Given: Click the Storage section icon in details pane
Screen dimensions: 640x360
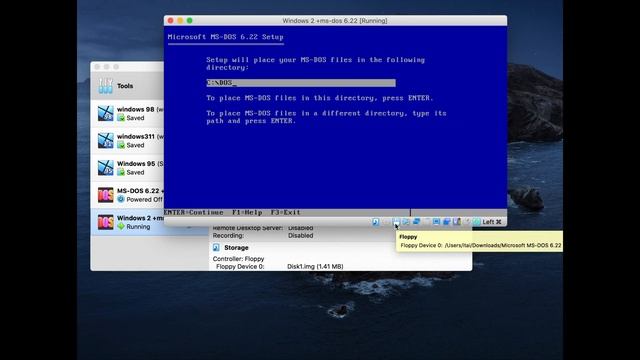Looking at the screenshot, I should coord(216,248).
